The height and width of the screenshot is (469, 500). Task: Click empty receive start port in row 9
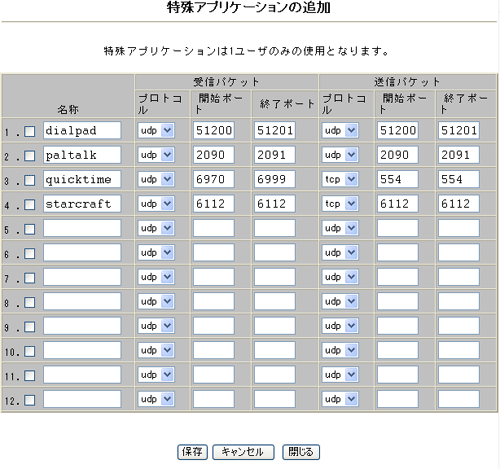tap(214, 326)
